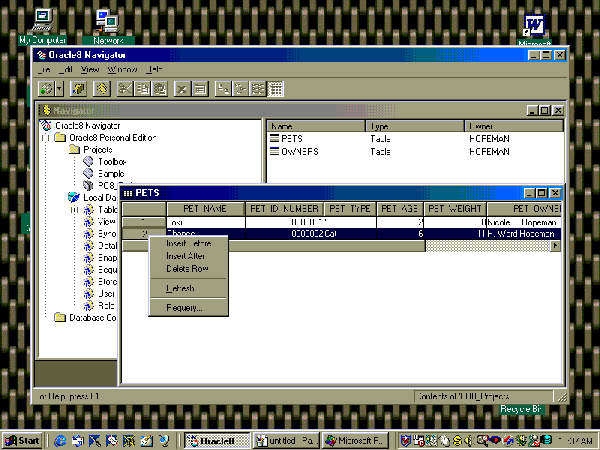Toggle the Details view toolbar button

tap(276, 89)
